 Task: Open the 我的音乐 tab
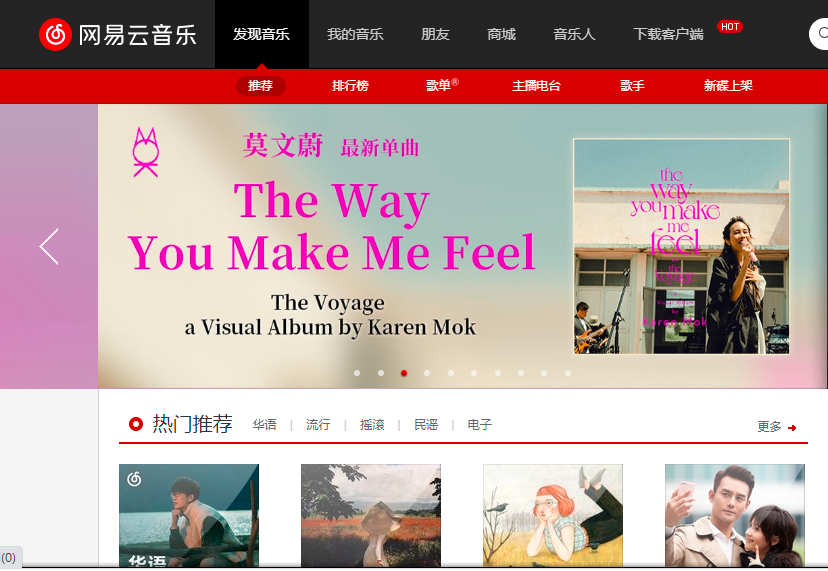pos(355,34)
